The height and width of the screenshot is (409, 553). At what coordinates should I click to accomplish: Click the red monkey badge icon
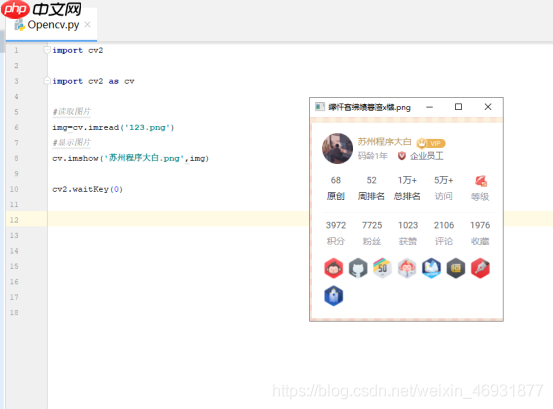pyautogui.click(x=333, y=268)
